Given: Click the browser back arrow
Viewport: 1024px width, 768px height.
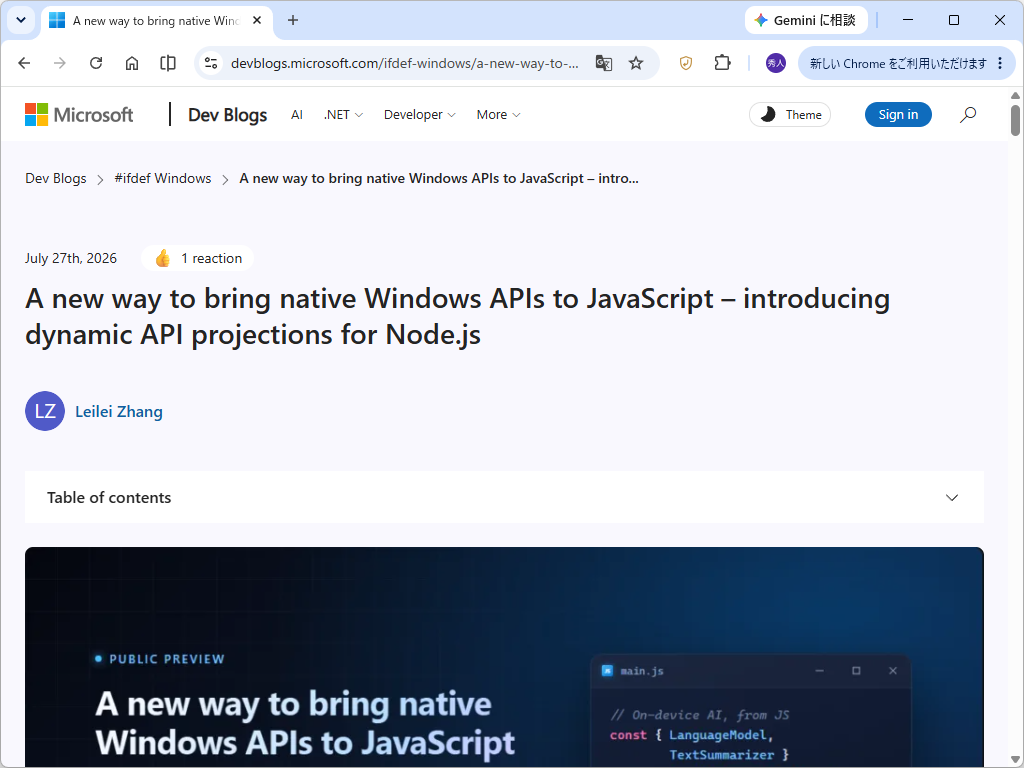Looking at the screenshot, I should [24, 63].
